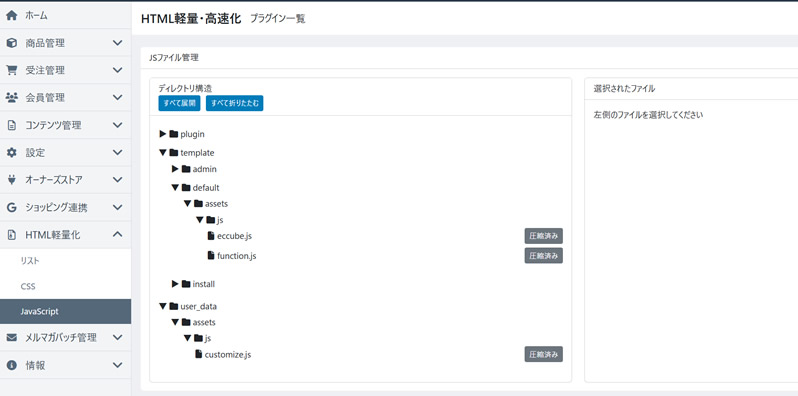Image resolution: width=798 pixels, height=396 pixels.
Task: Click 圧縮済み badge for function.js
Action: (x=544, y=256)
